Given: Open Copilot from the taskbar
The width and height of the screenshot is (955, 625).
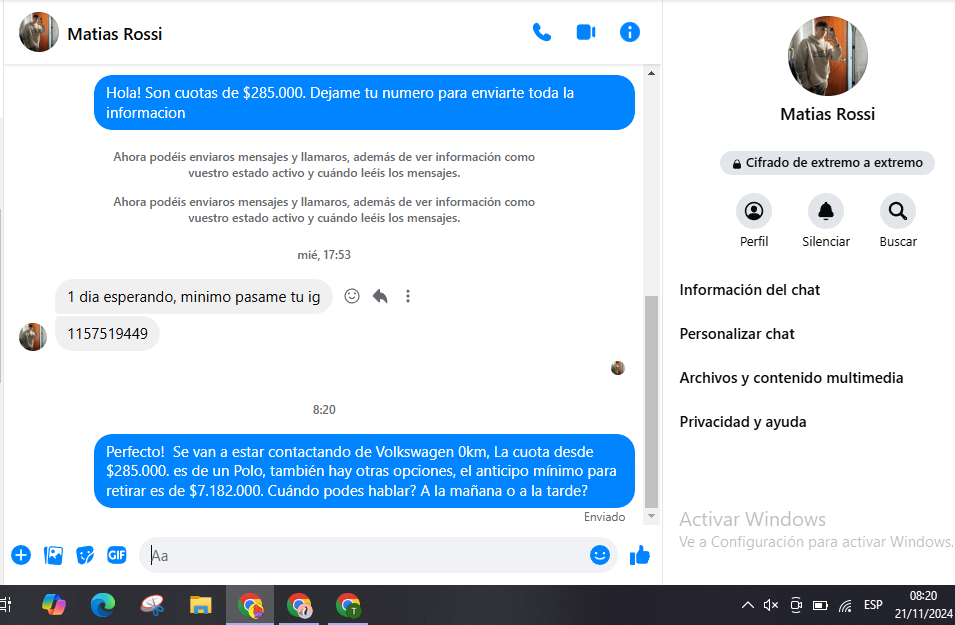Looking at the screenshot, I should pos(54,605).
